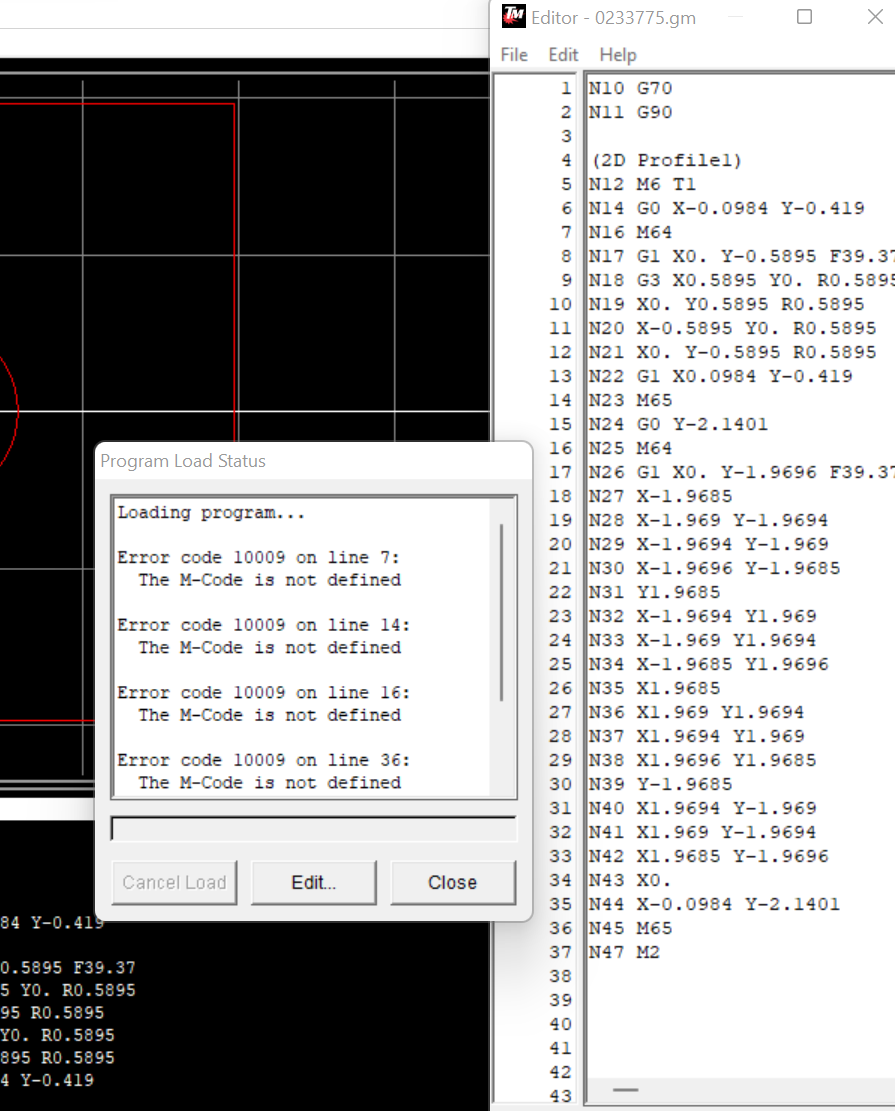Image resolution: width=895 pixels, height=1111 pixels.
Task: Click the TM application icon in Editor title bar
Action: pyautogui.click(x=514, y=16)
